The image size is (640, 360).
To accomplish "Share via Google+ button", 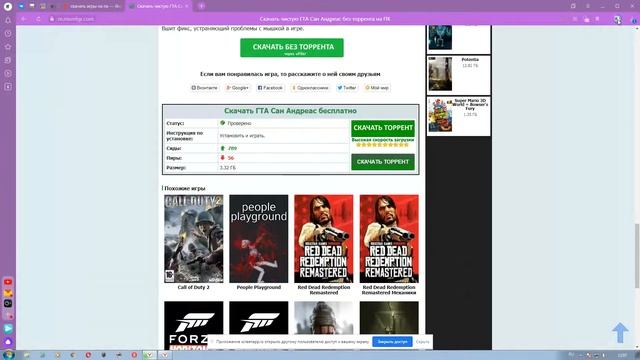I will coord(238,88).
